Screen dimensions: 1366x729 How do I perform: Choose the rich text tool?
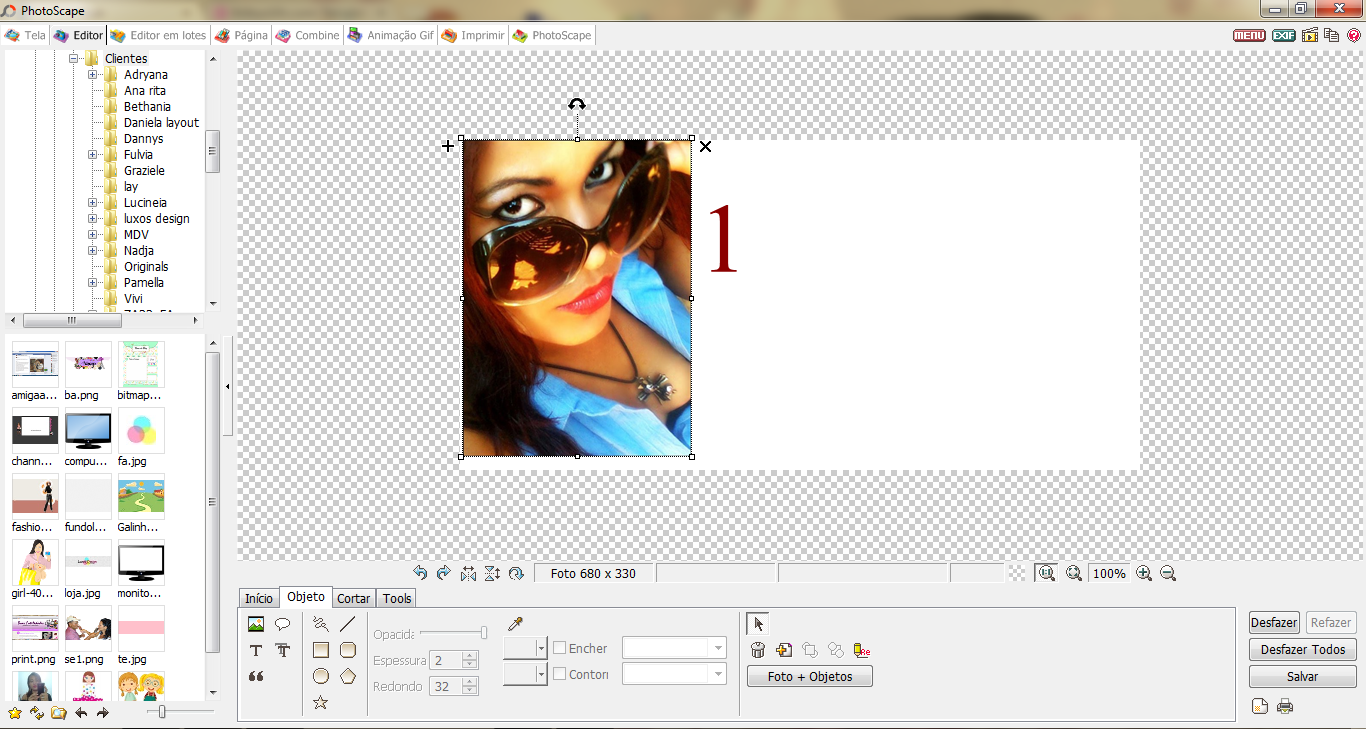click(283, 650)
